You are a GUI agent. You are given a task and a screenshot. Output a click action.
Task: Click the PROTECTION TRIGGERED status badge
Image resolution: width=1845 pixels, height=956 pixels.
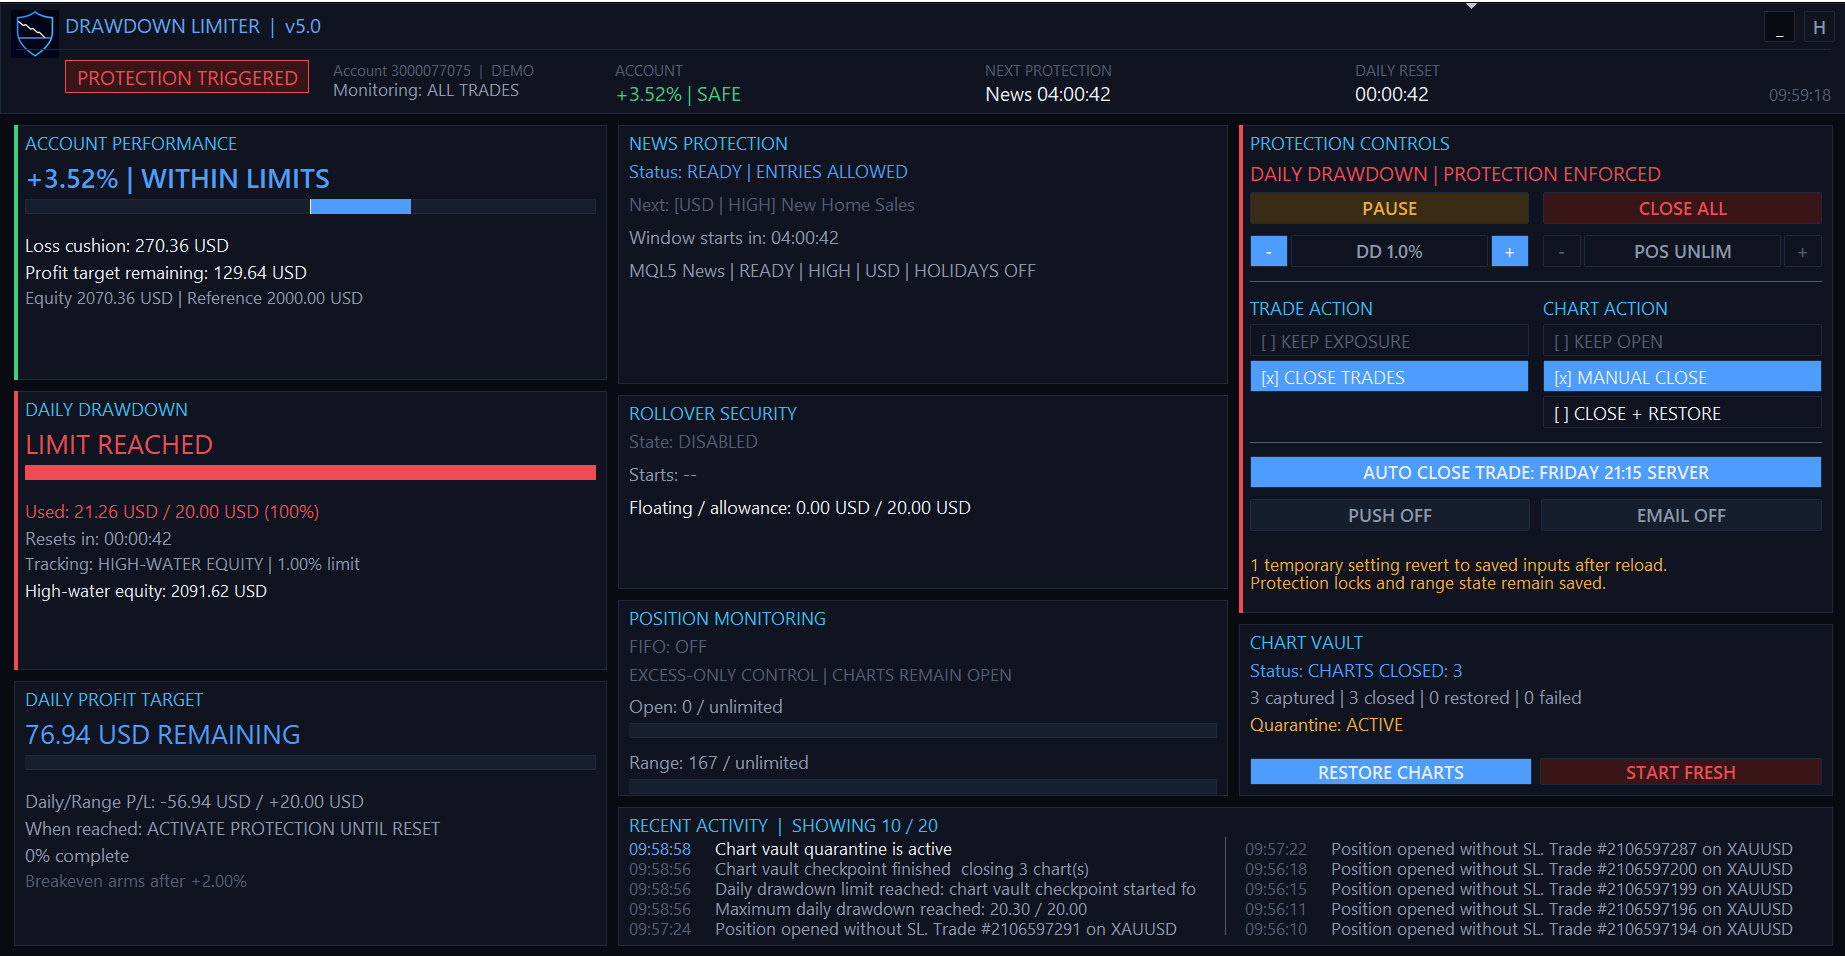point(187,78)
